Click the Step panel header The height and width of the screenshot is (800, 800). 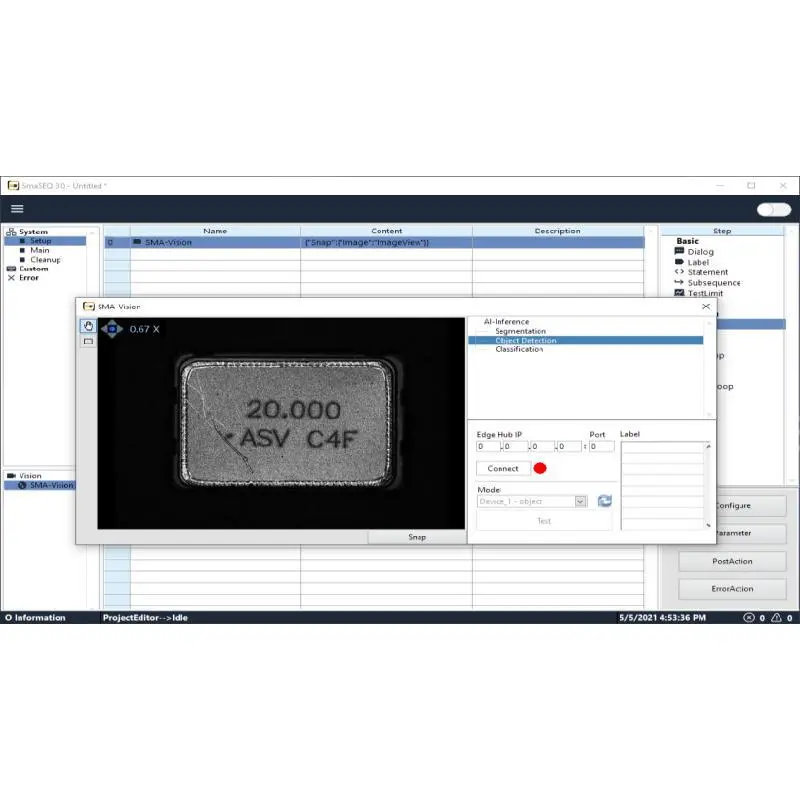(x=722, y=231)
